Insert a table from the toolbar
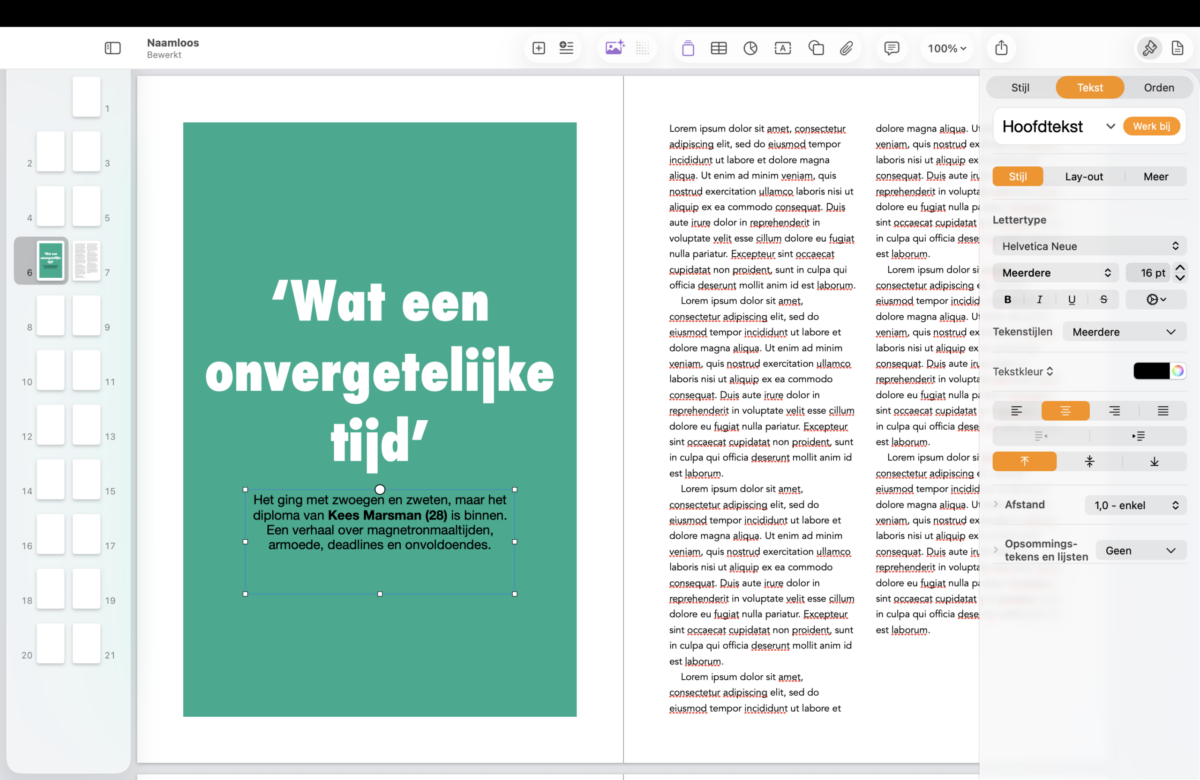Viewport: 1200px width, 780px height. 719,48
